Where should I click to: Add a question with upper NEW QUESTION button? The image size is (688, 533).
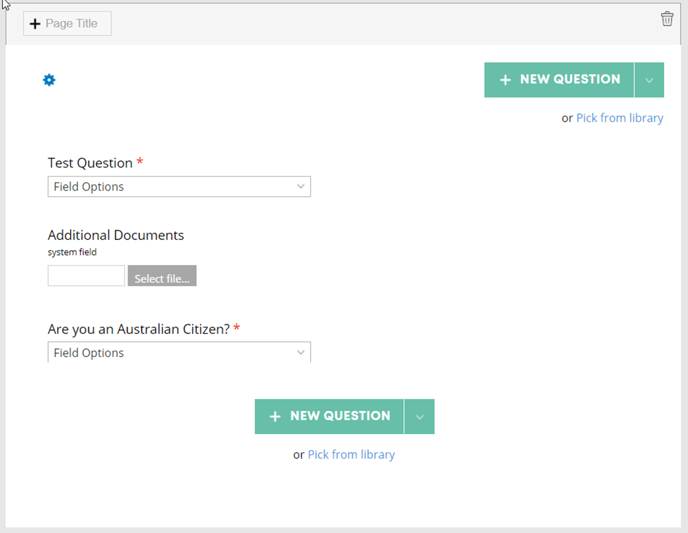click(x=559, y=80)
